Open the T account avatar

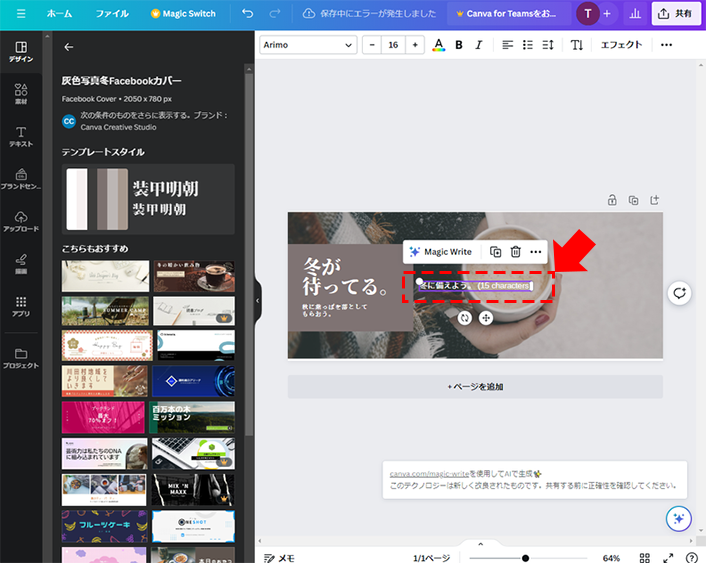point(588,14)
